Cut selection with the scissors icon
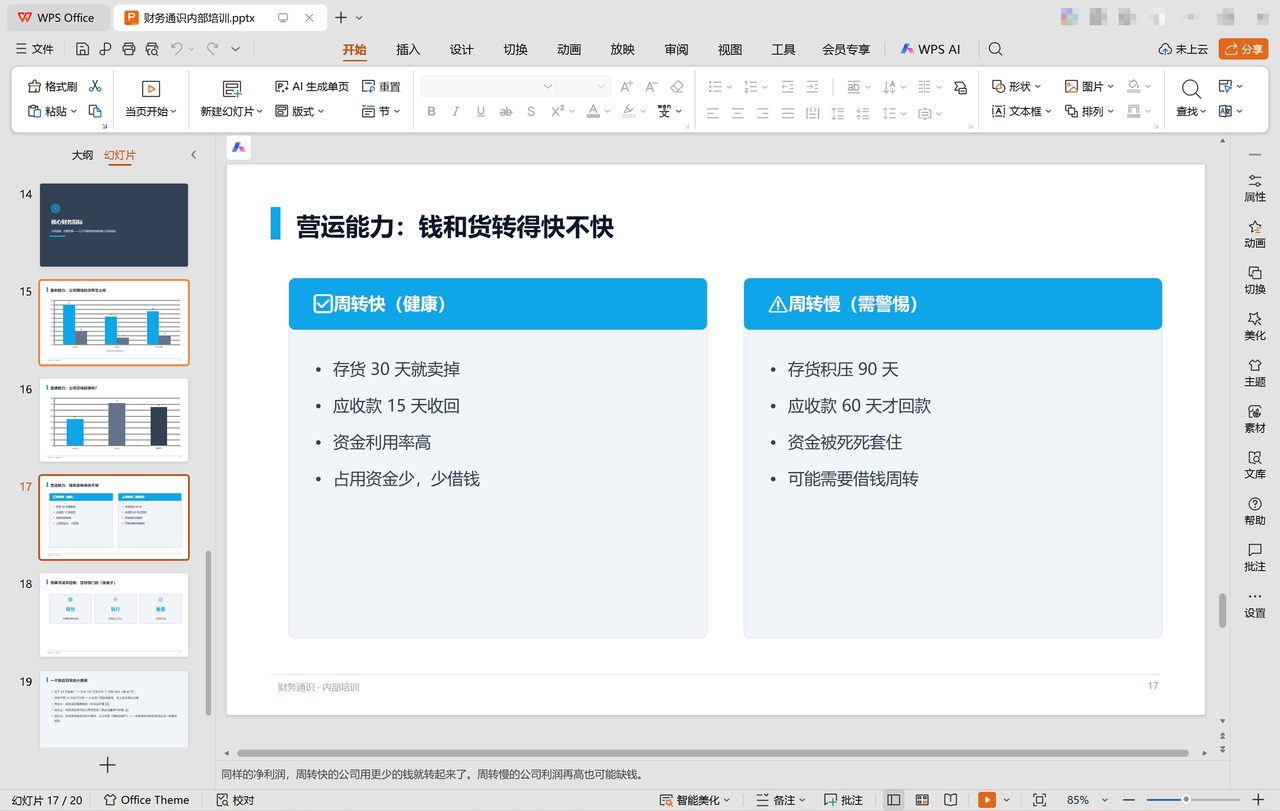The height and width of the screenshot is (811, 1280). 96,87
